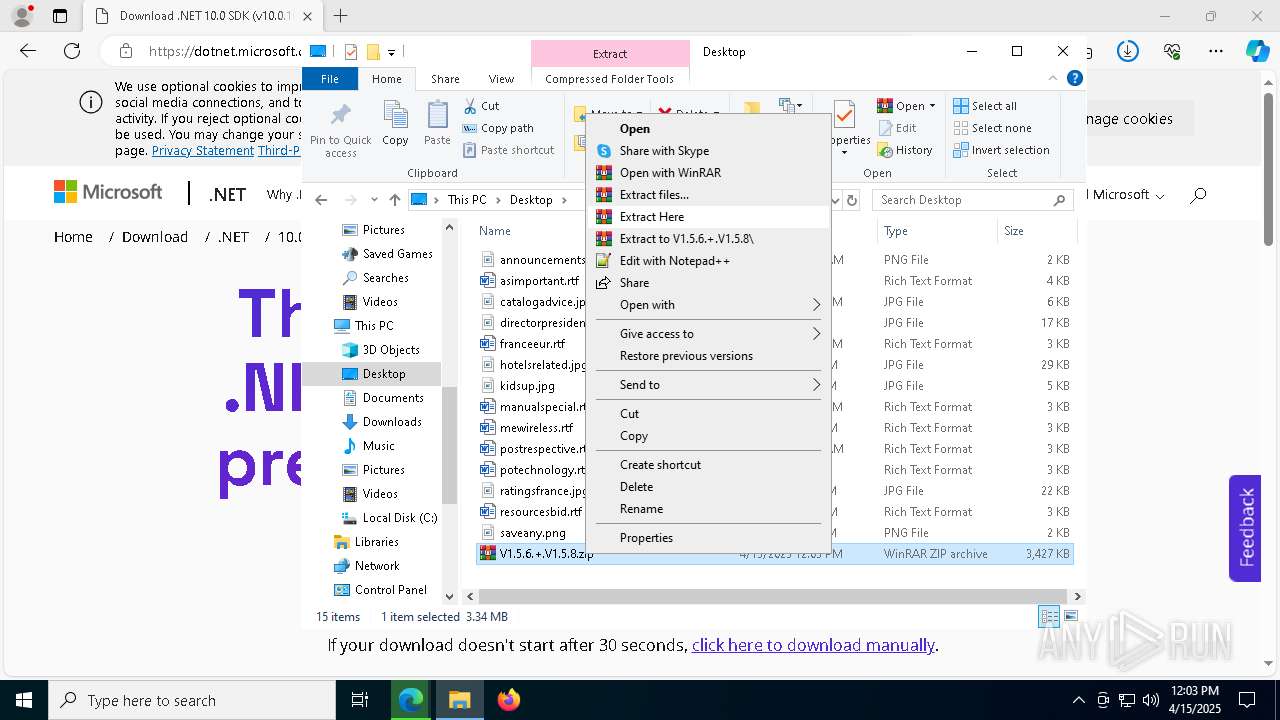Switch to the View ribbon tab
The height and width of the screenshot is (720, 1280).
click(501, 79)
